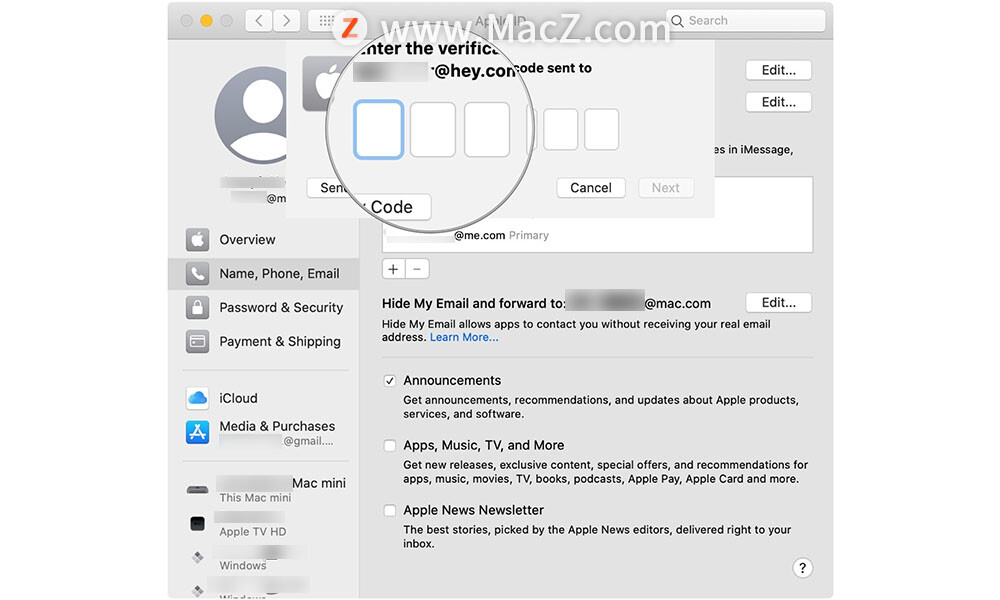Select Name, Phone, Email phone icon
This screenshot has width=1000, height=600.
[x=197, y=274]
